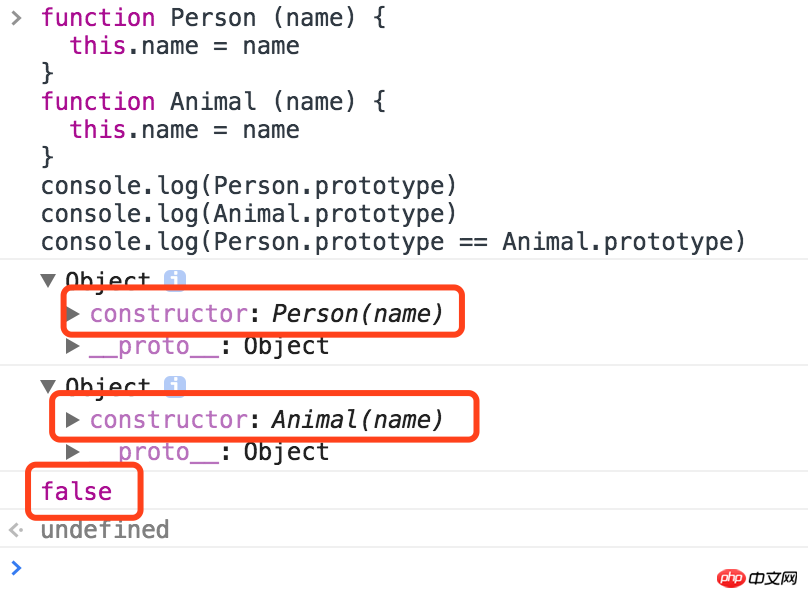
Task: Expand the Person(name) constructor entry
Action: (x=73, y=314)
